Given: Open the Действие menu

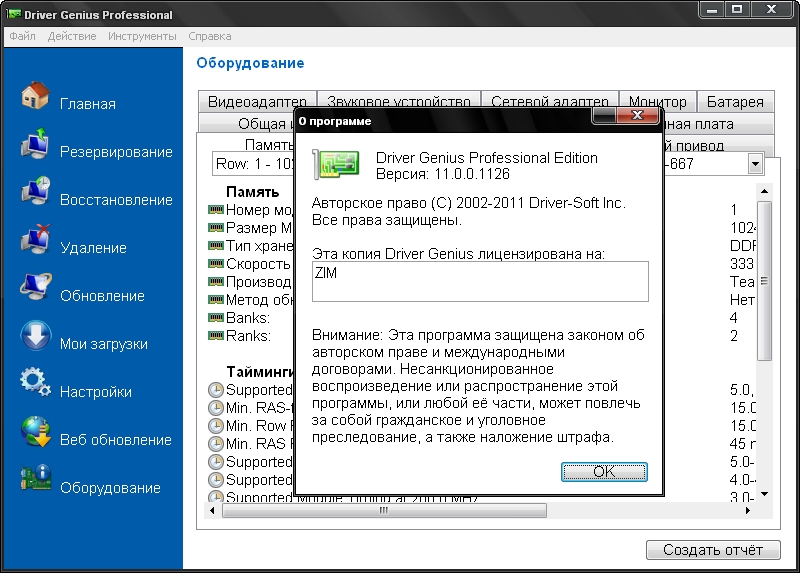Looking at the screenshot, I should tap(72, 36).
